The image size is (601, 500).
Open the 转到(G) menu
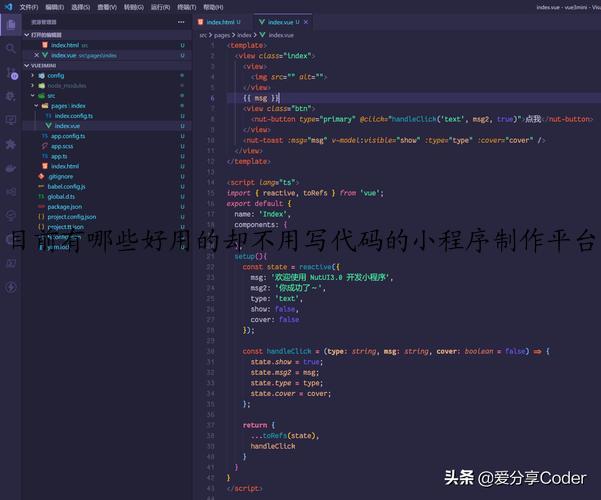pos(134,7)
